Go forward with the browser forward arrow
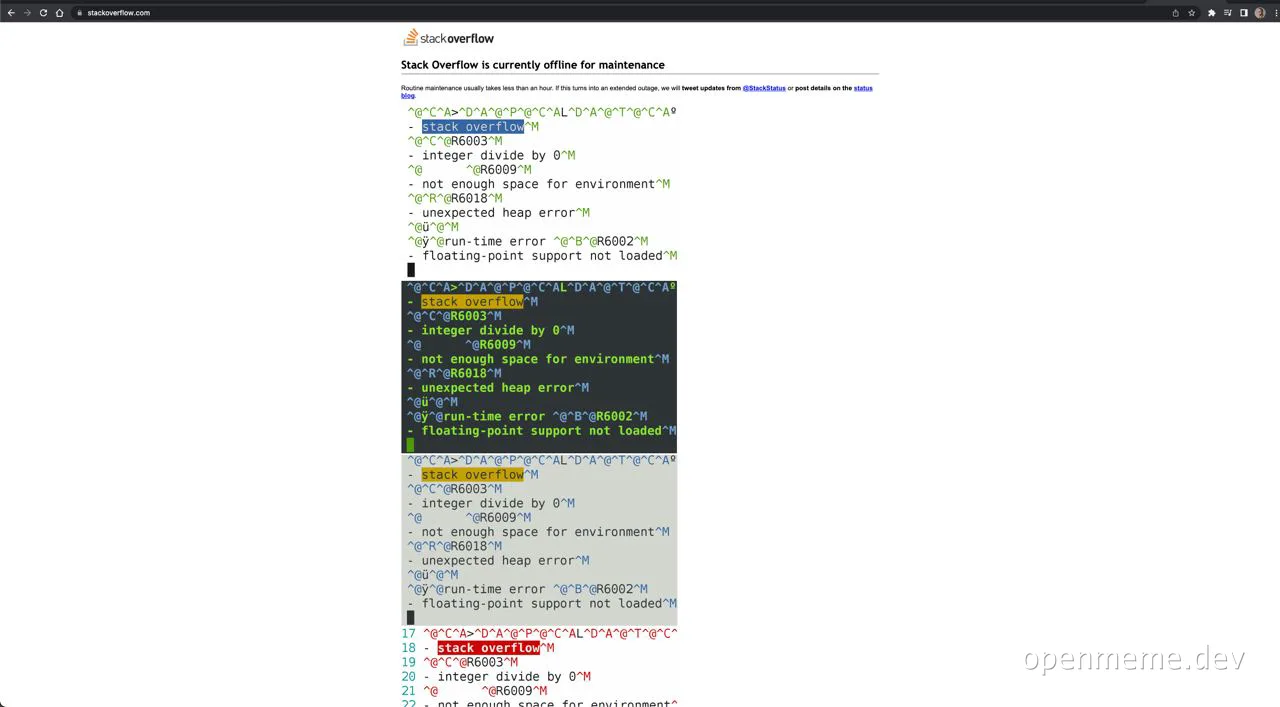Viewport: 1280px width, 707px height. 27,13
